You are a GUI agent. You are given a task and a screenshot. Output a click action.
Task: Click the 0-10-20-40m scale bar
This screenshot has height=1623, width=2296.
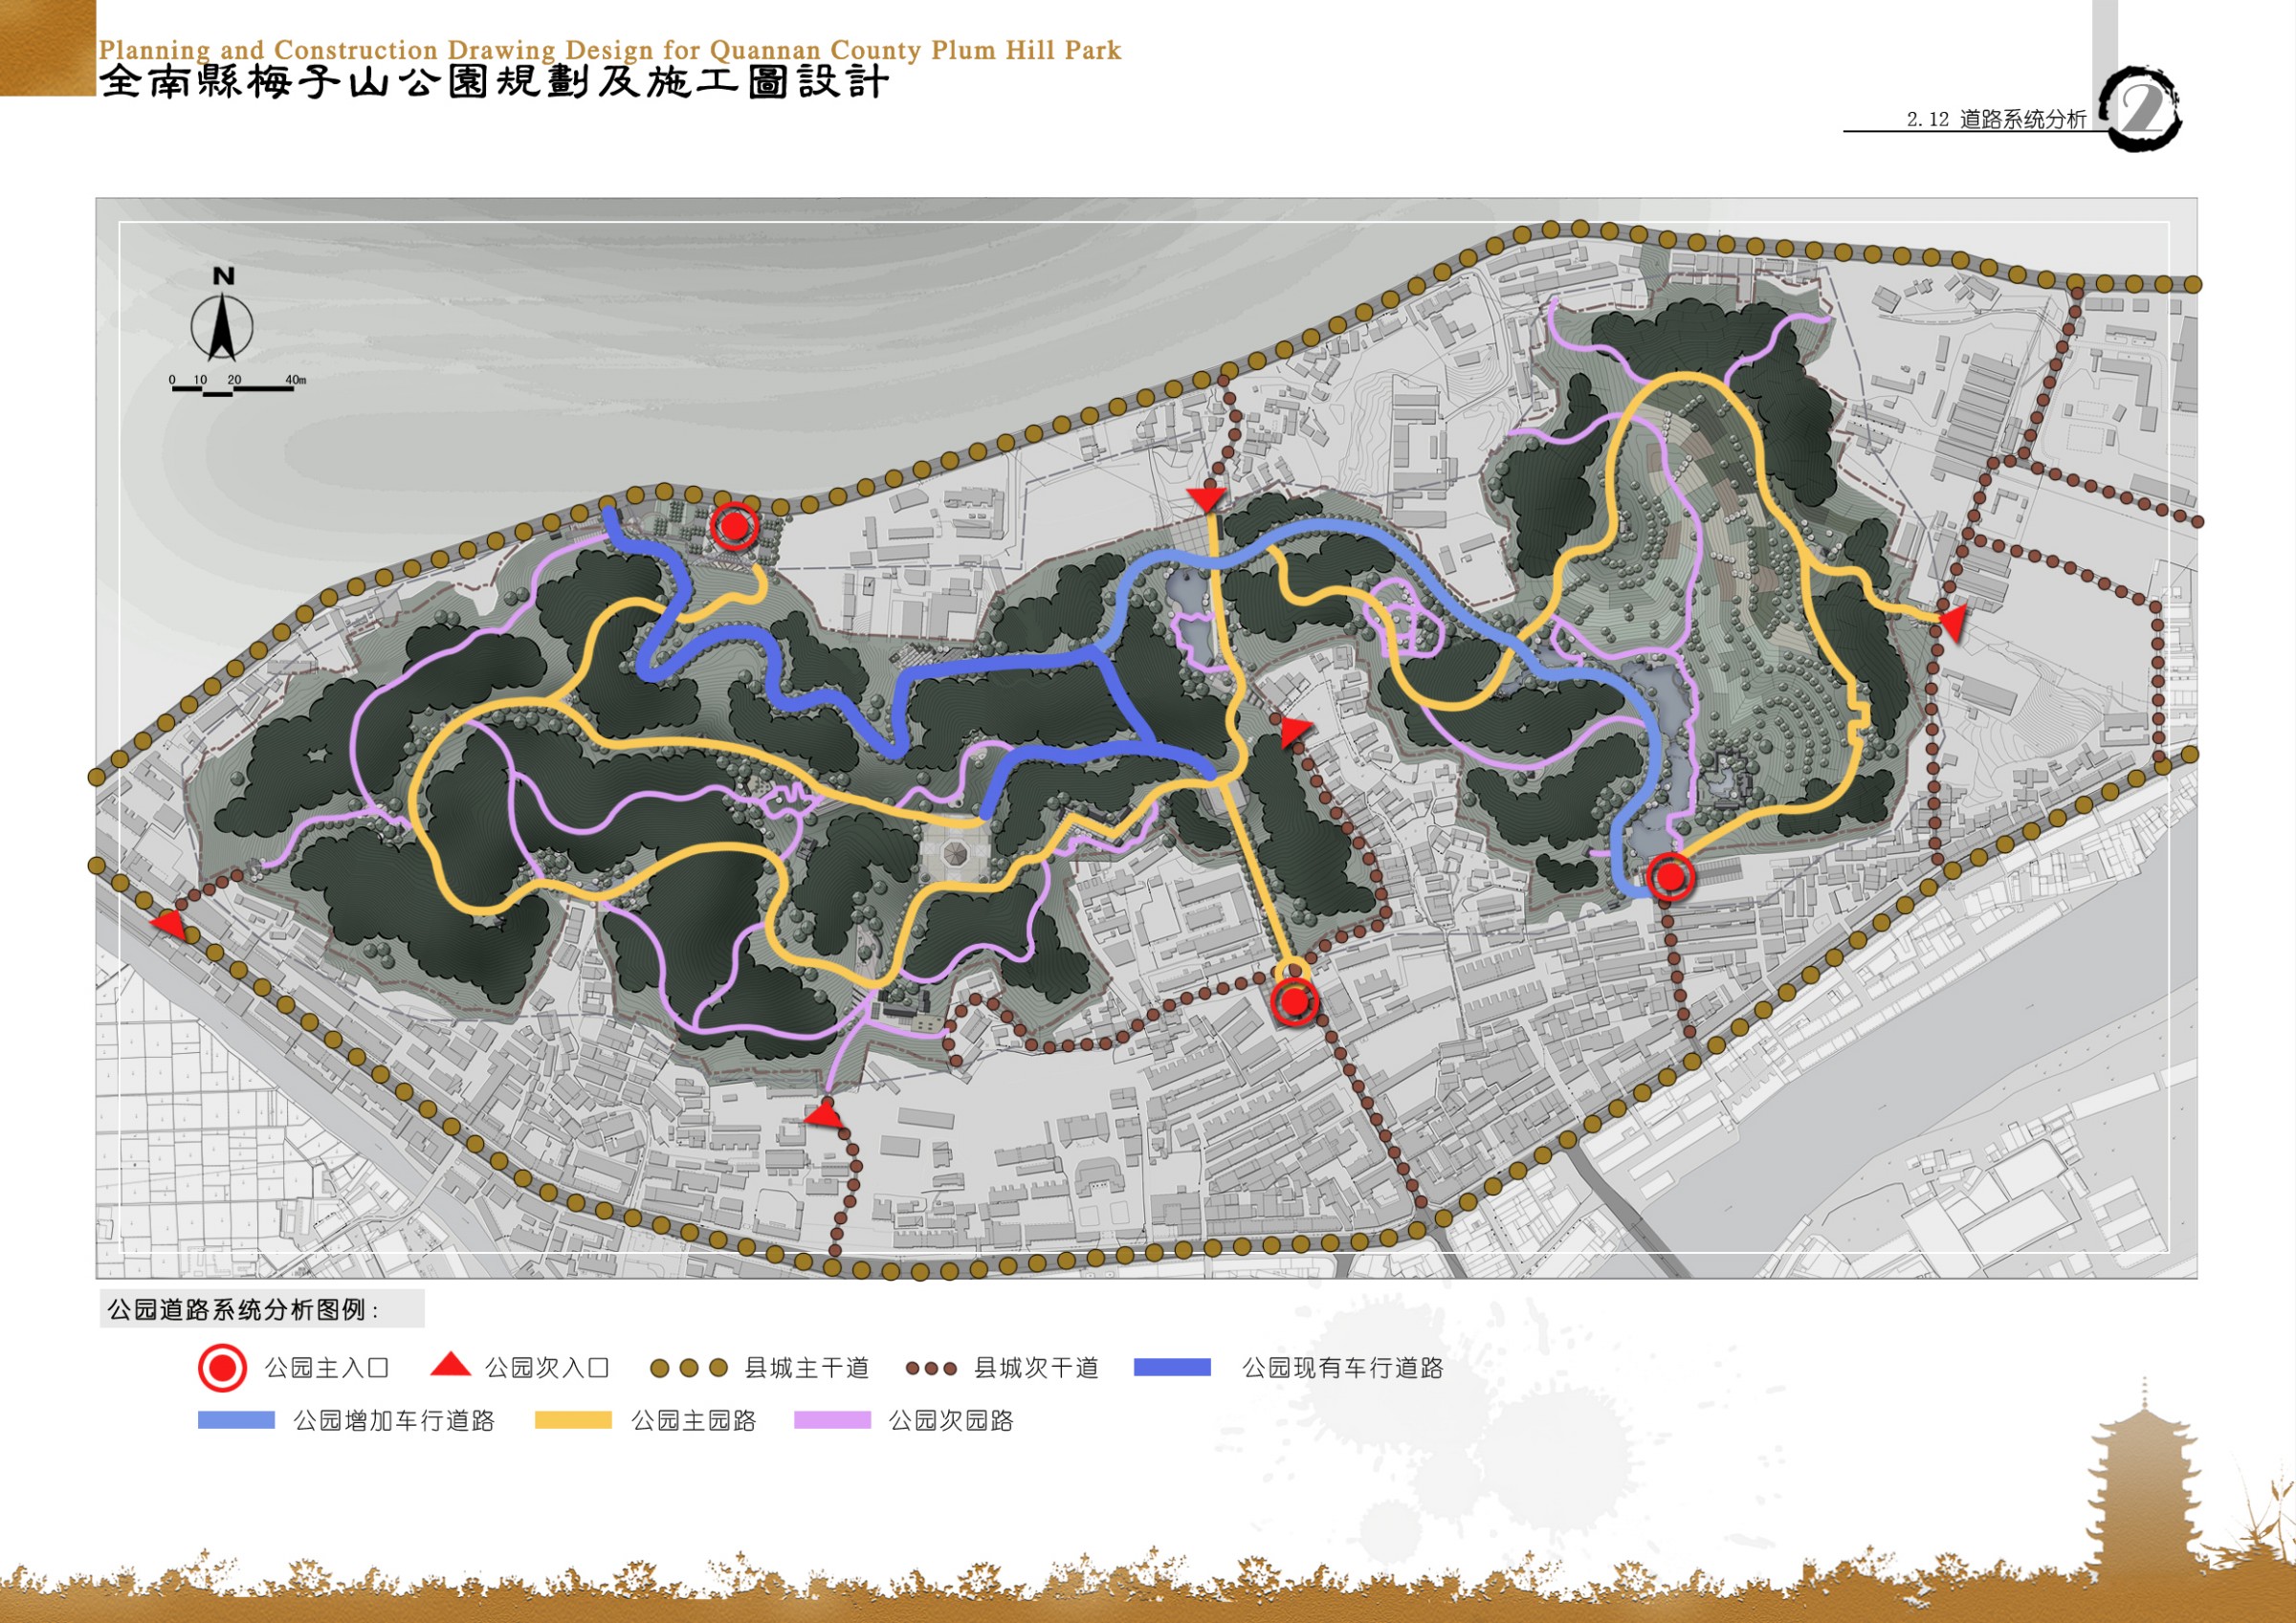pyautogui.click(x=237, y=384)
